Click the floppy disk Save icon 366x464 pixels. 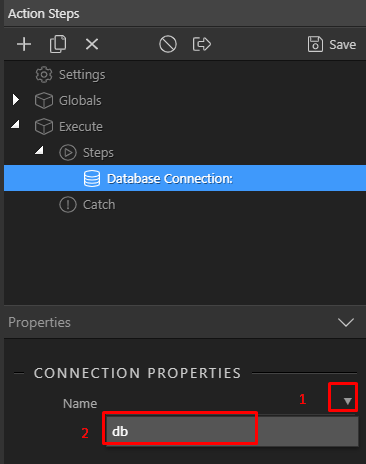pos(315,44)
